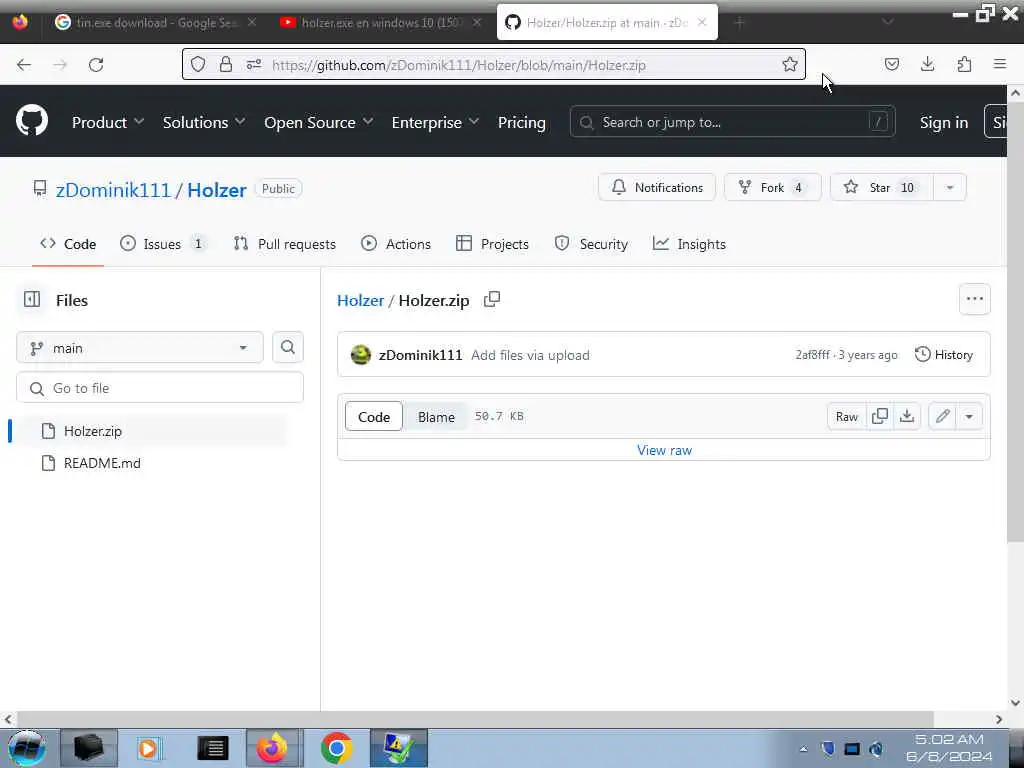This screenshot has width=1024, height=768.
Task: Click the pencil edit file icon
Action: [942, 416]
